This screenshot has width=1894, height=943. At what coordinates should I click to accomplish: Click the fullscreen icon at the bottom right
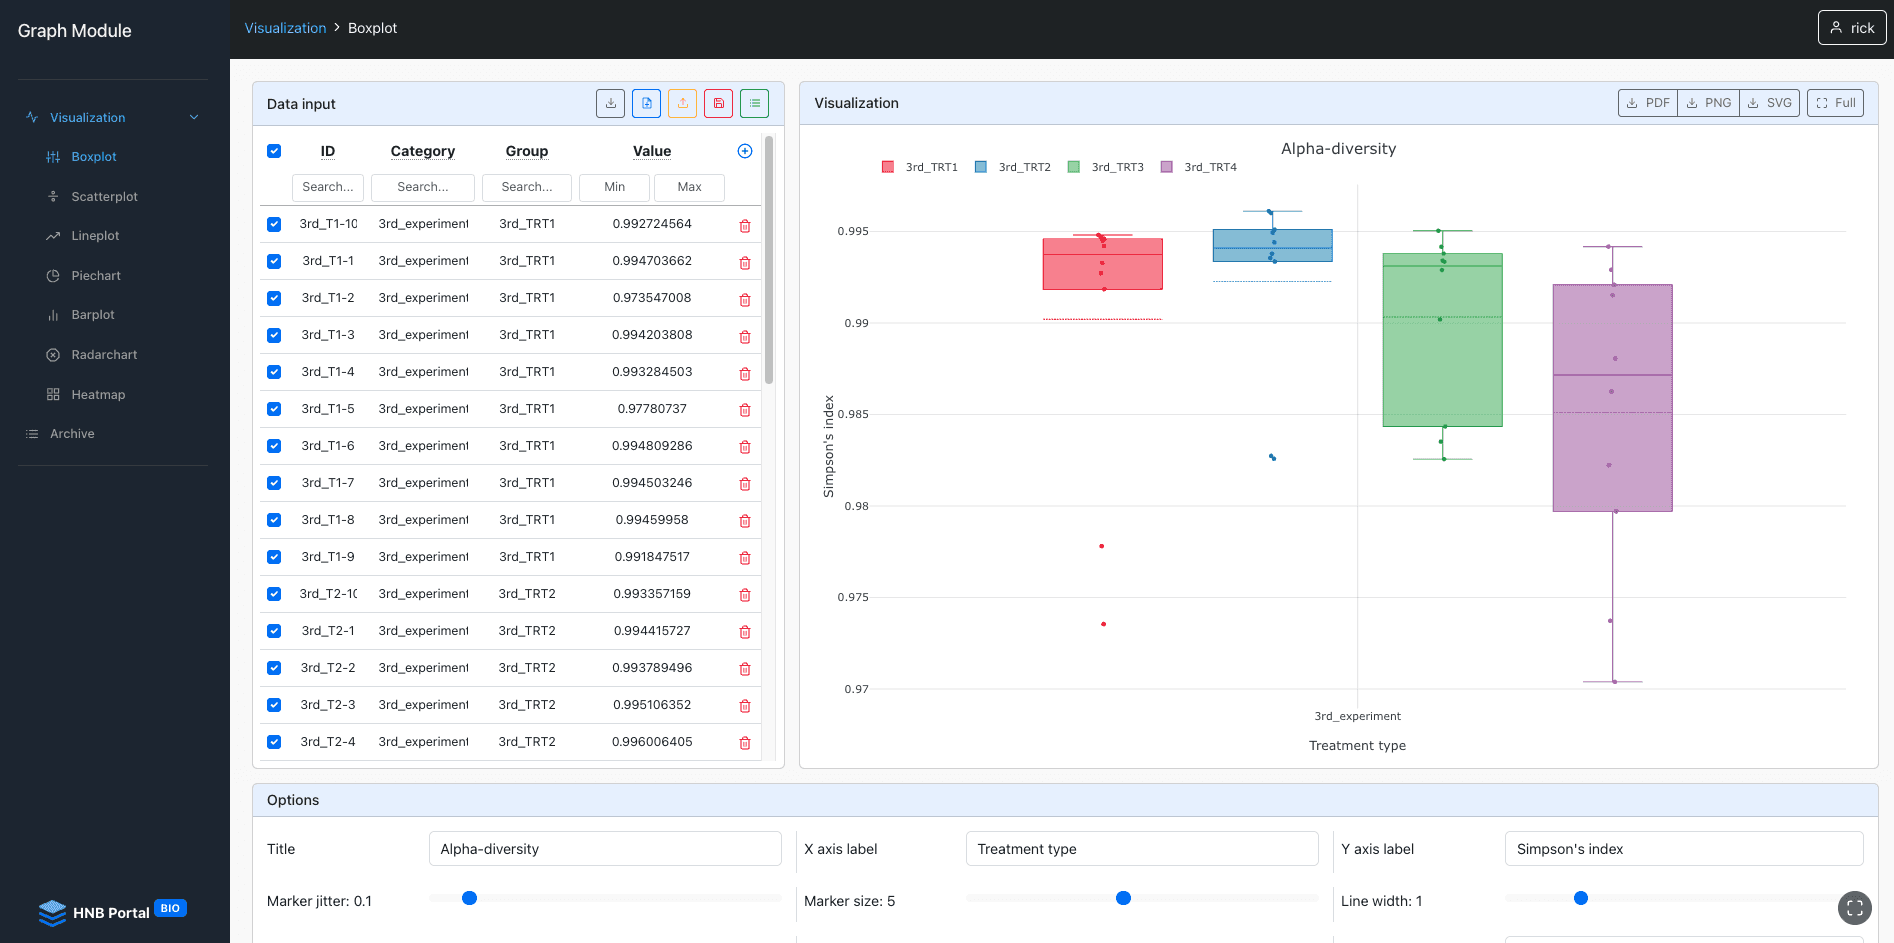tap(1854, 908)
